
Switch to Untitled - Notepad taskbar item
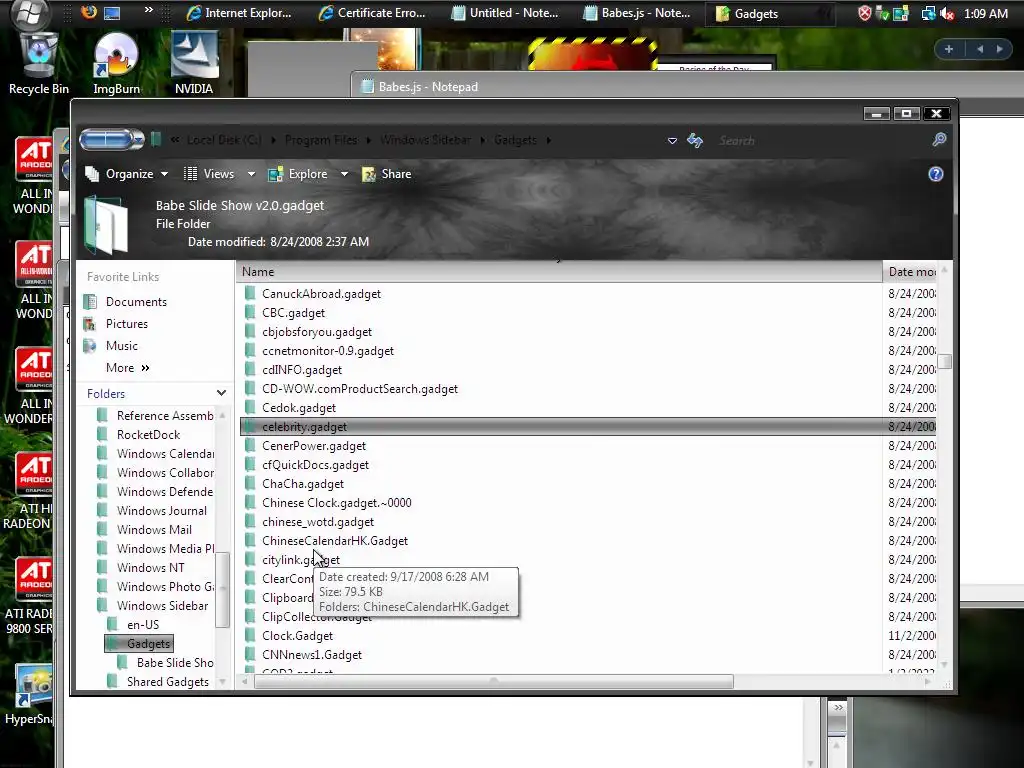[505, 13]
